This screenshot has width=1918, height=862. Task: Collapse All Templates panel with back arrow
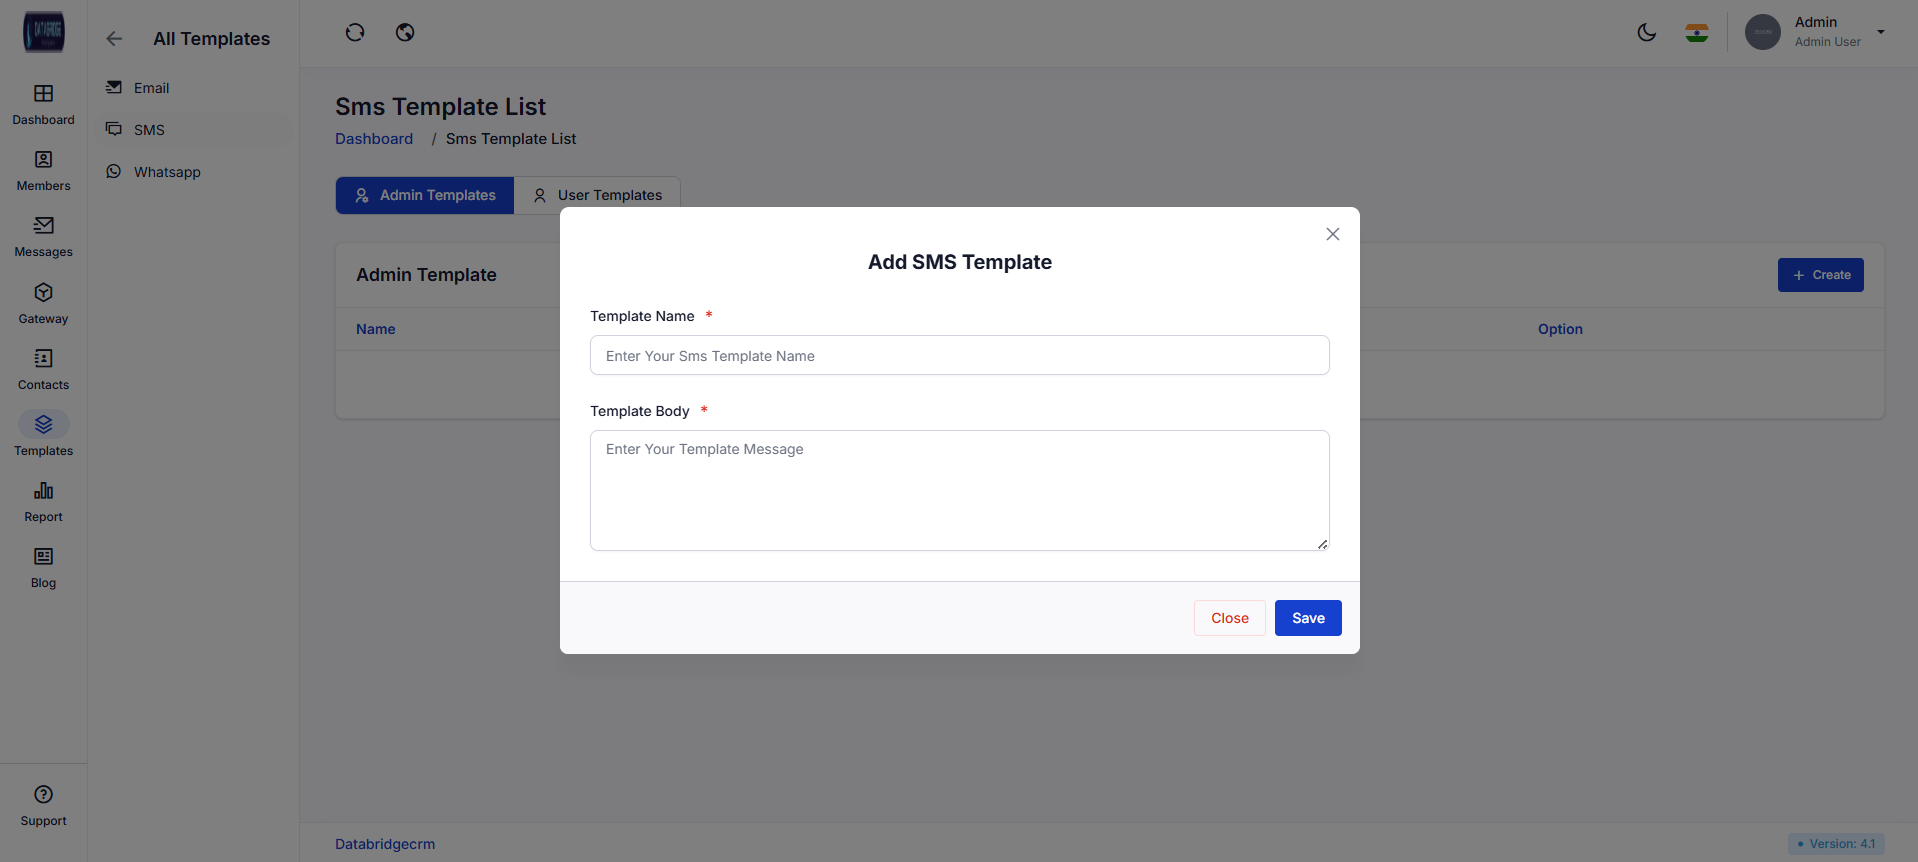pos(114,39)
